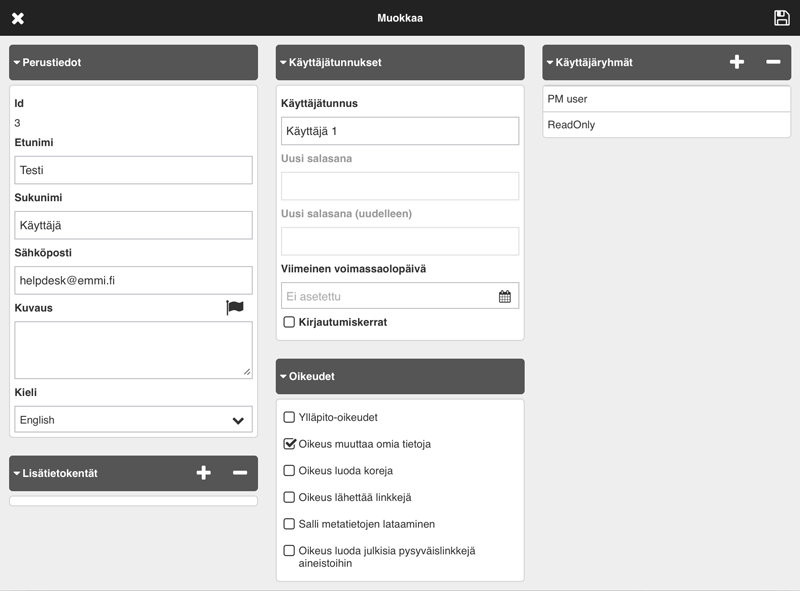
Task: Toggle the Kirjautumiskerrat checkbox
Action: pyautogui.click(x=290, y=322)
